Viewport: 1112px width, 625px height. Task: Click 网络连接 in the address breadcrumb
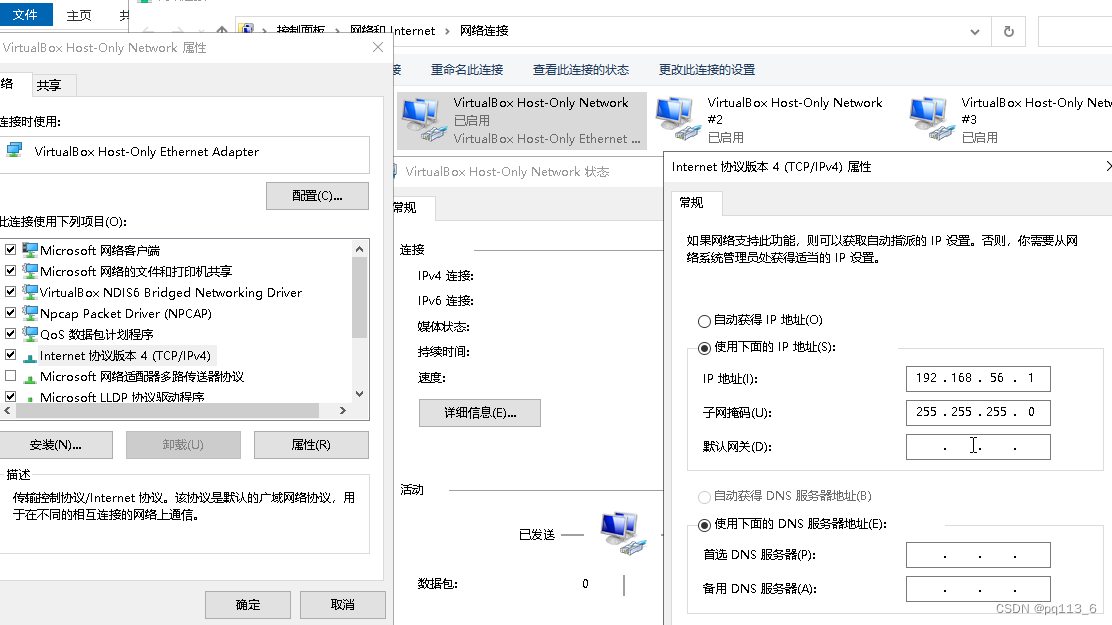click(x=484, y=31)
